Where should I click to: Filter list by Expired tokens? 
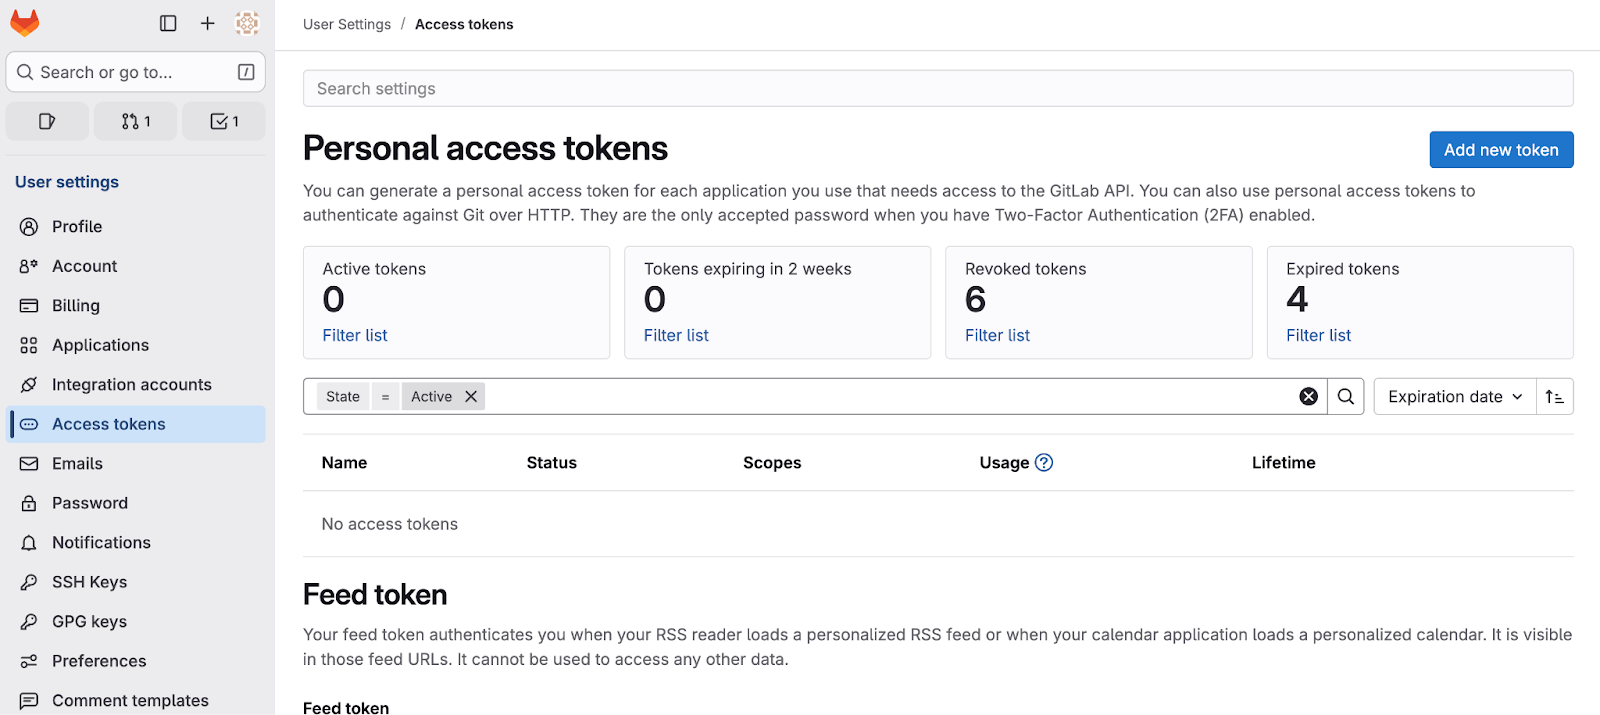[x=1318, y=335]
